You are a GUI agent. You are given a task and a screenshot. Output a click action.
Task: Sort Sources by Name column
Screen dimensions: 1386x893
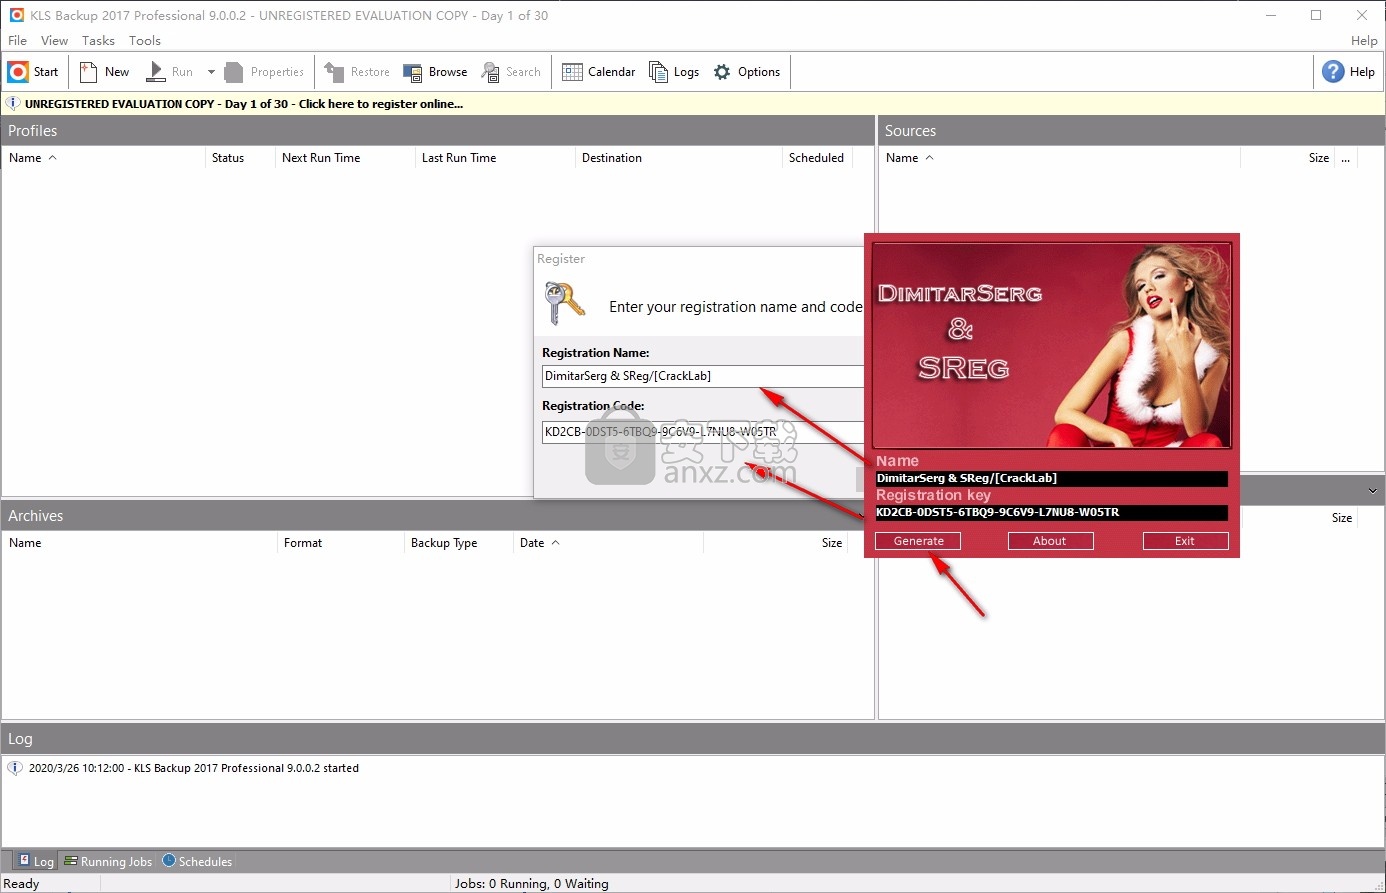coord(1059,158)
